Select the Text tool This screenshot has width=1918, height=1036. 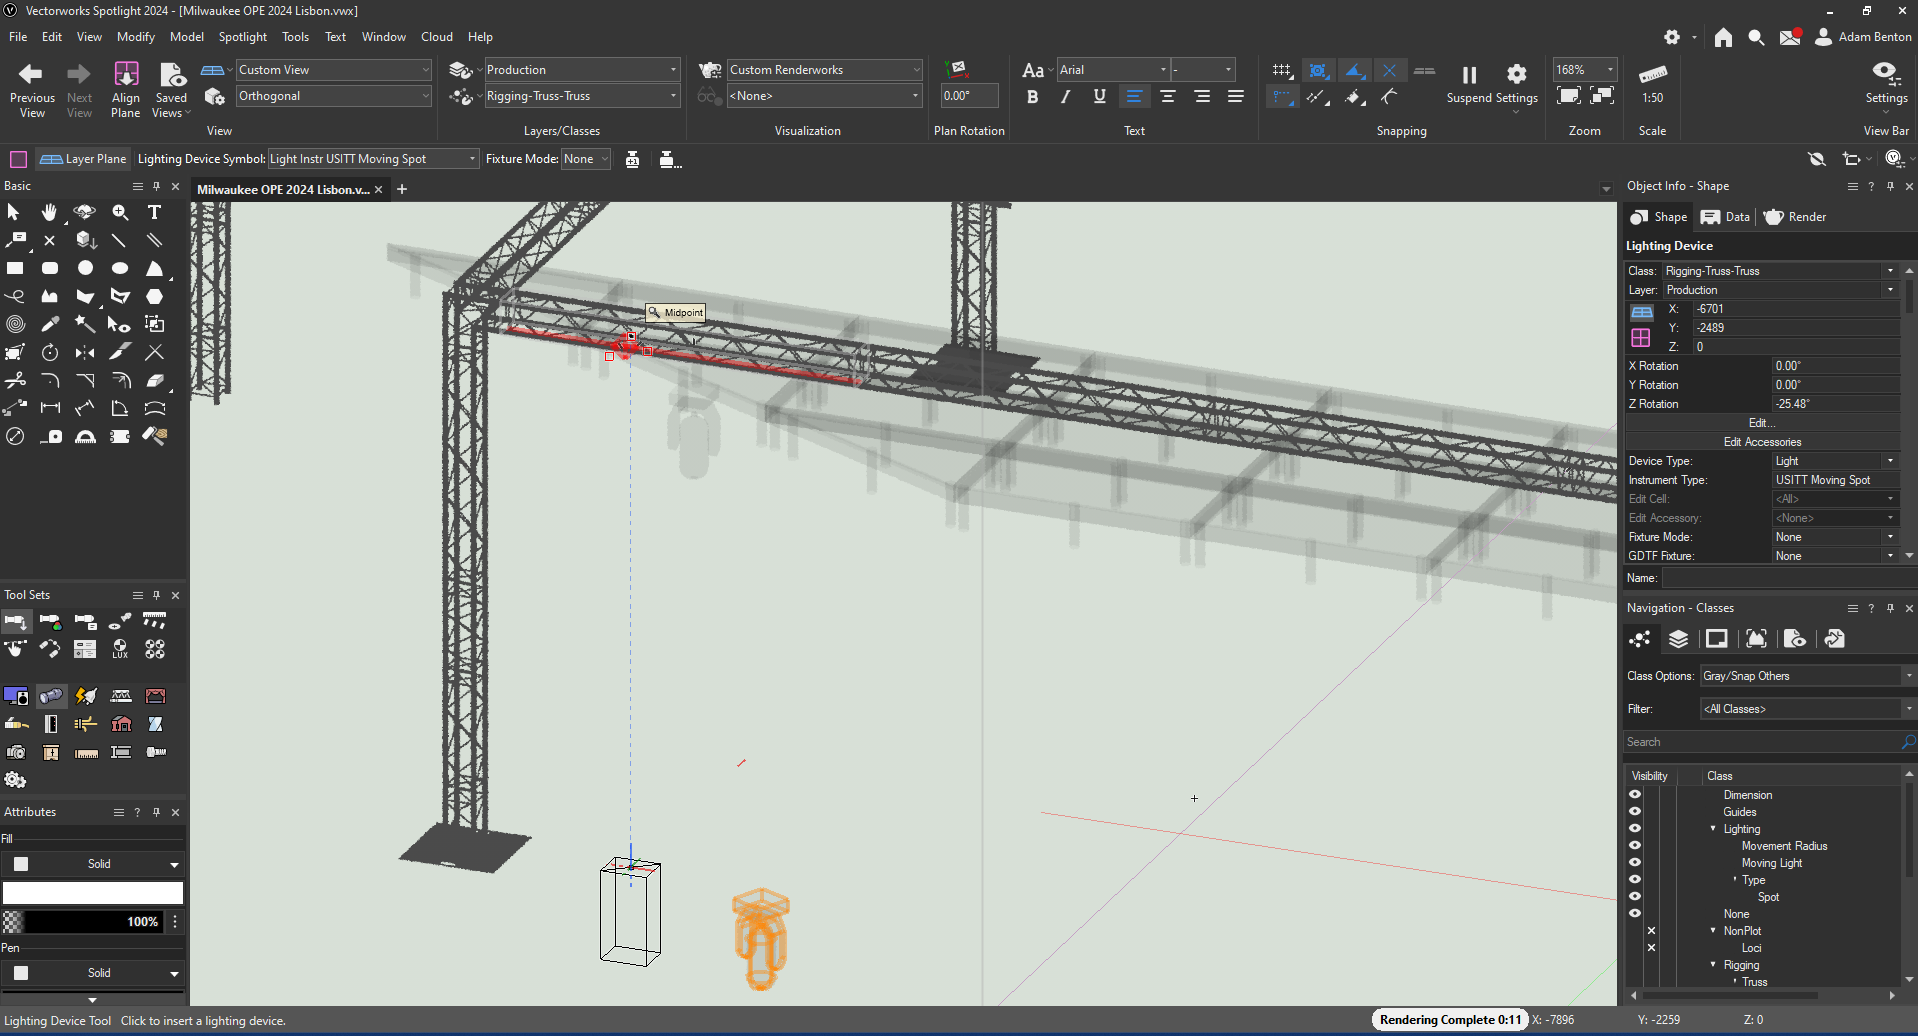(x=154, y=212)
